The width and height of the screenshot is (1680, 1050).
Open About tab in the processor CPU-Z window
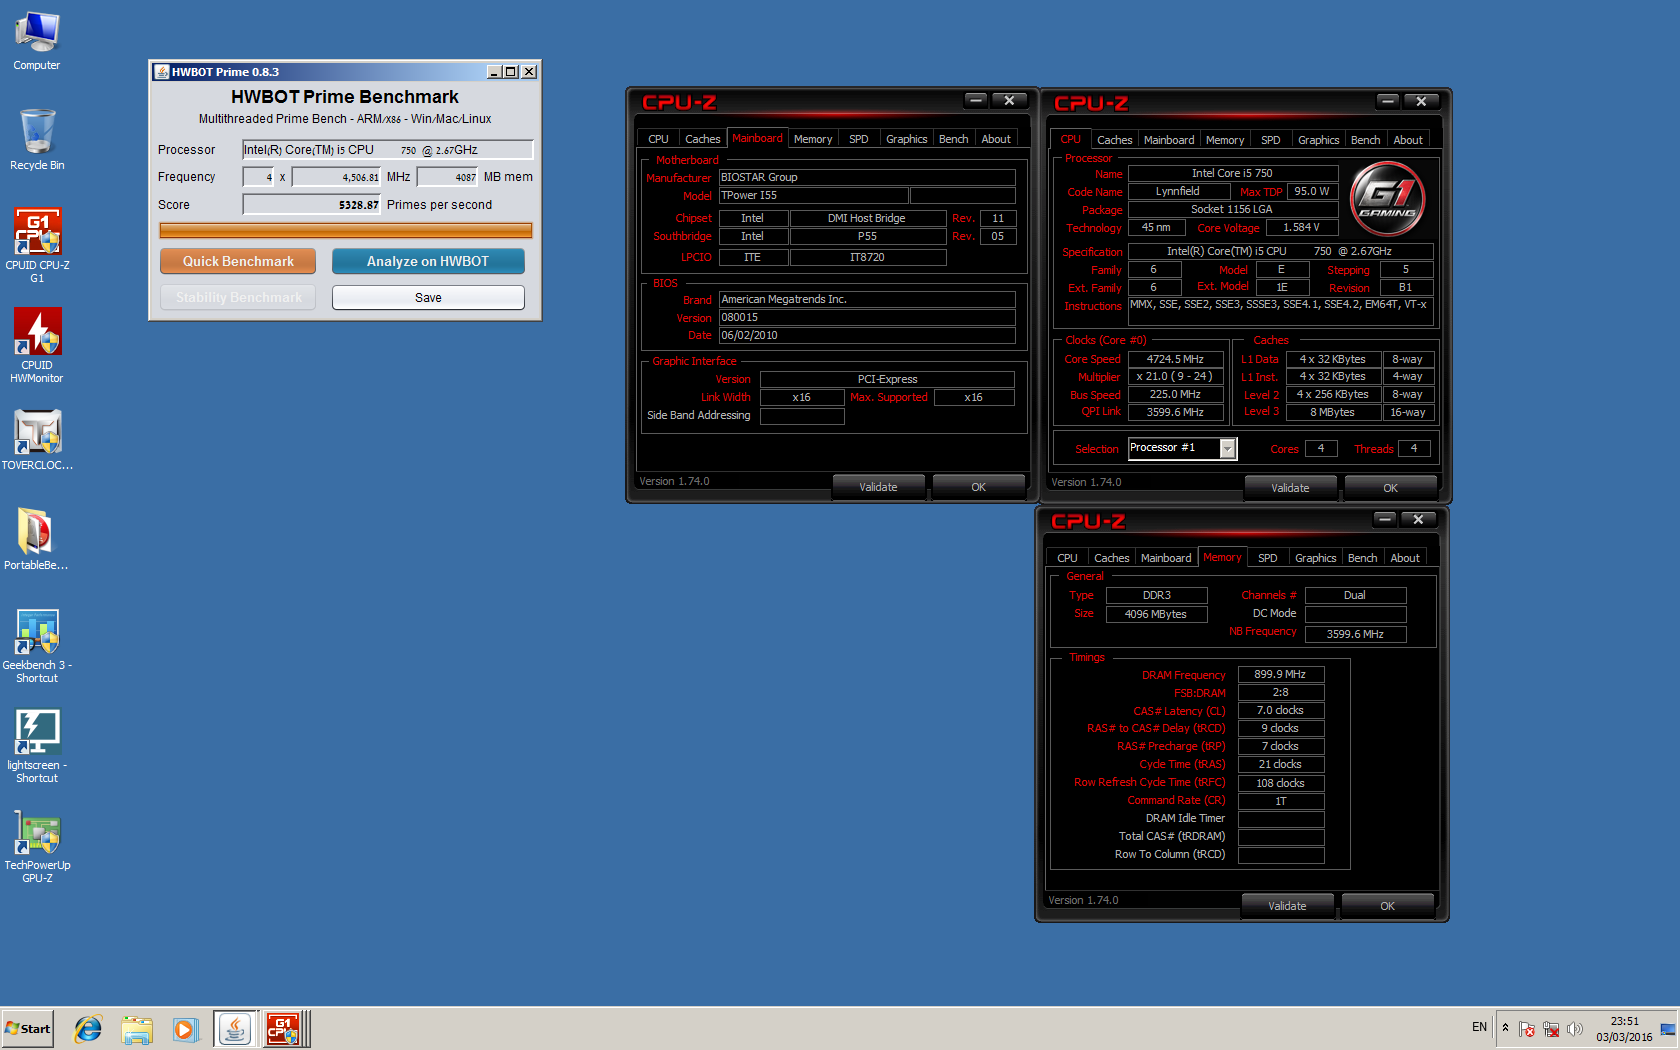[1408, 140]
